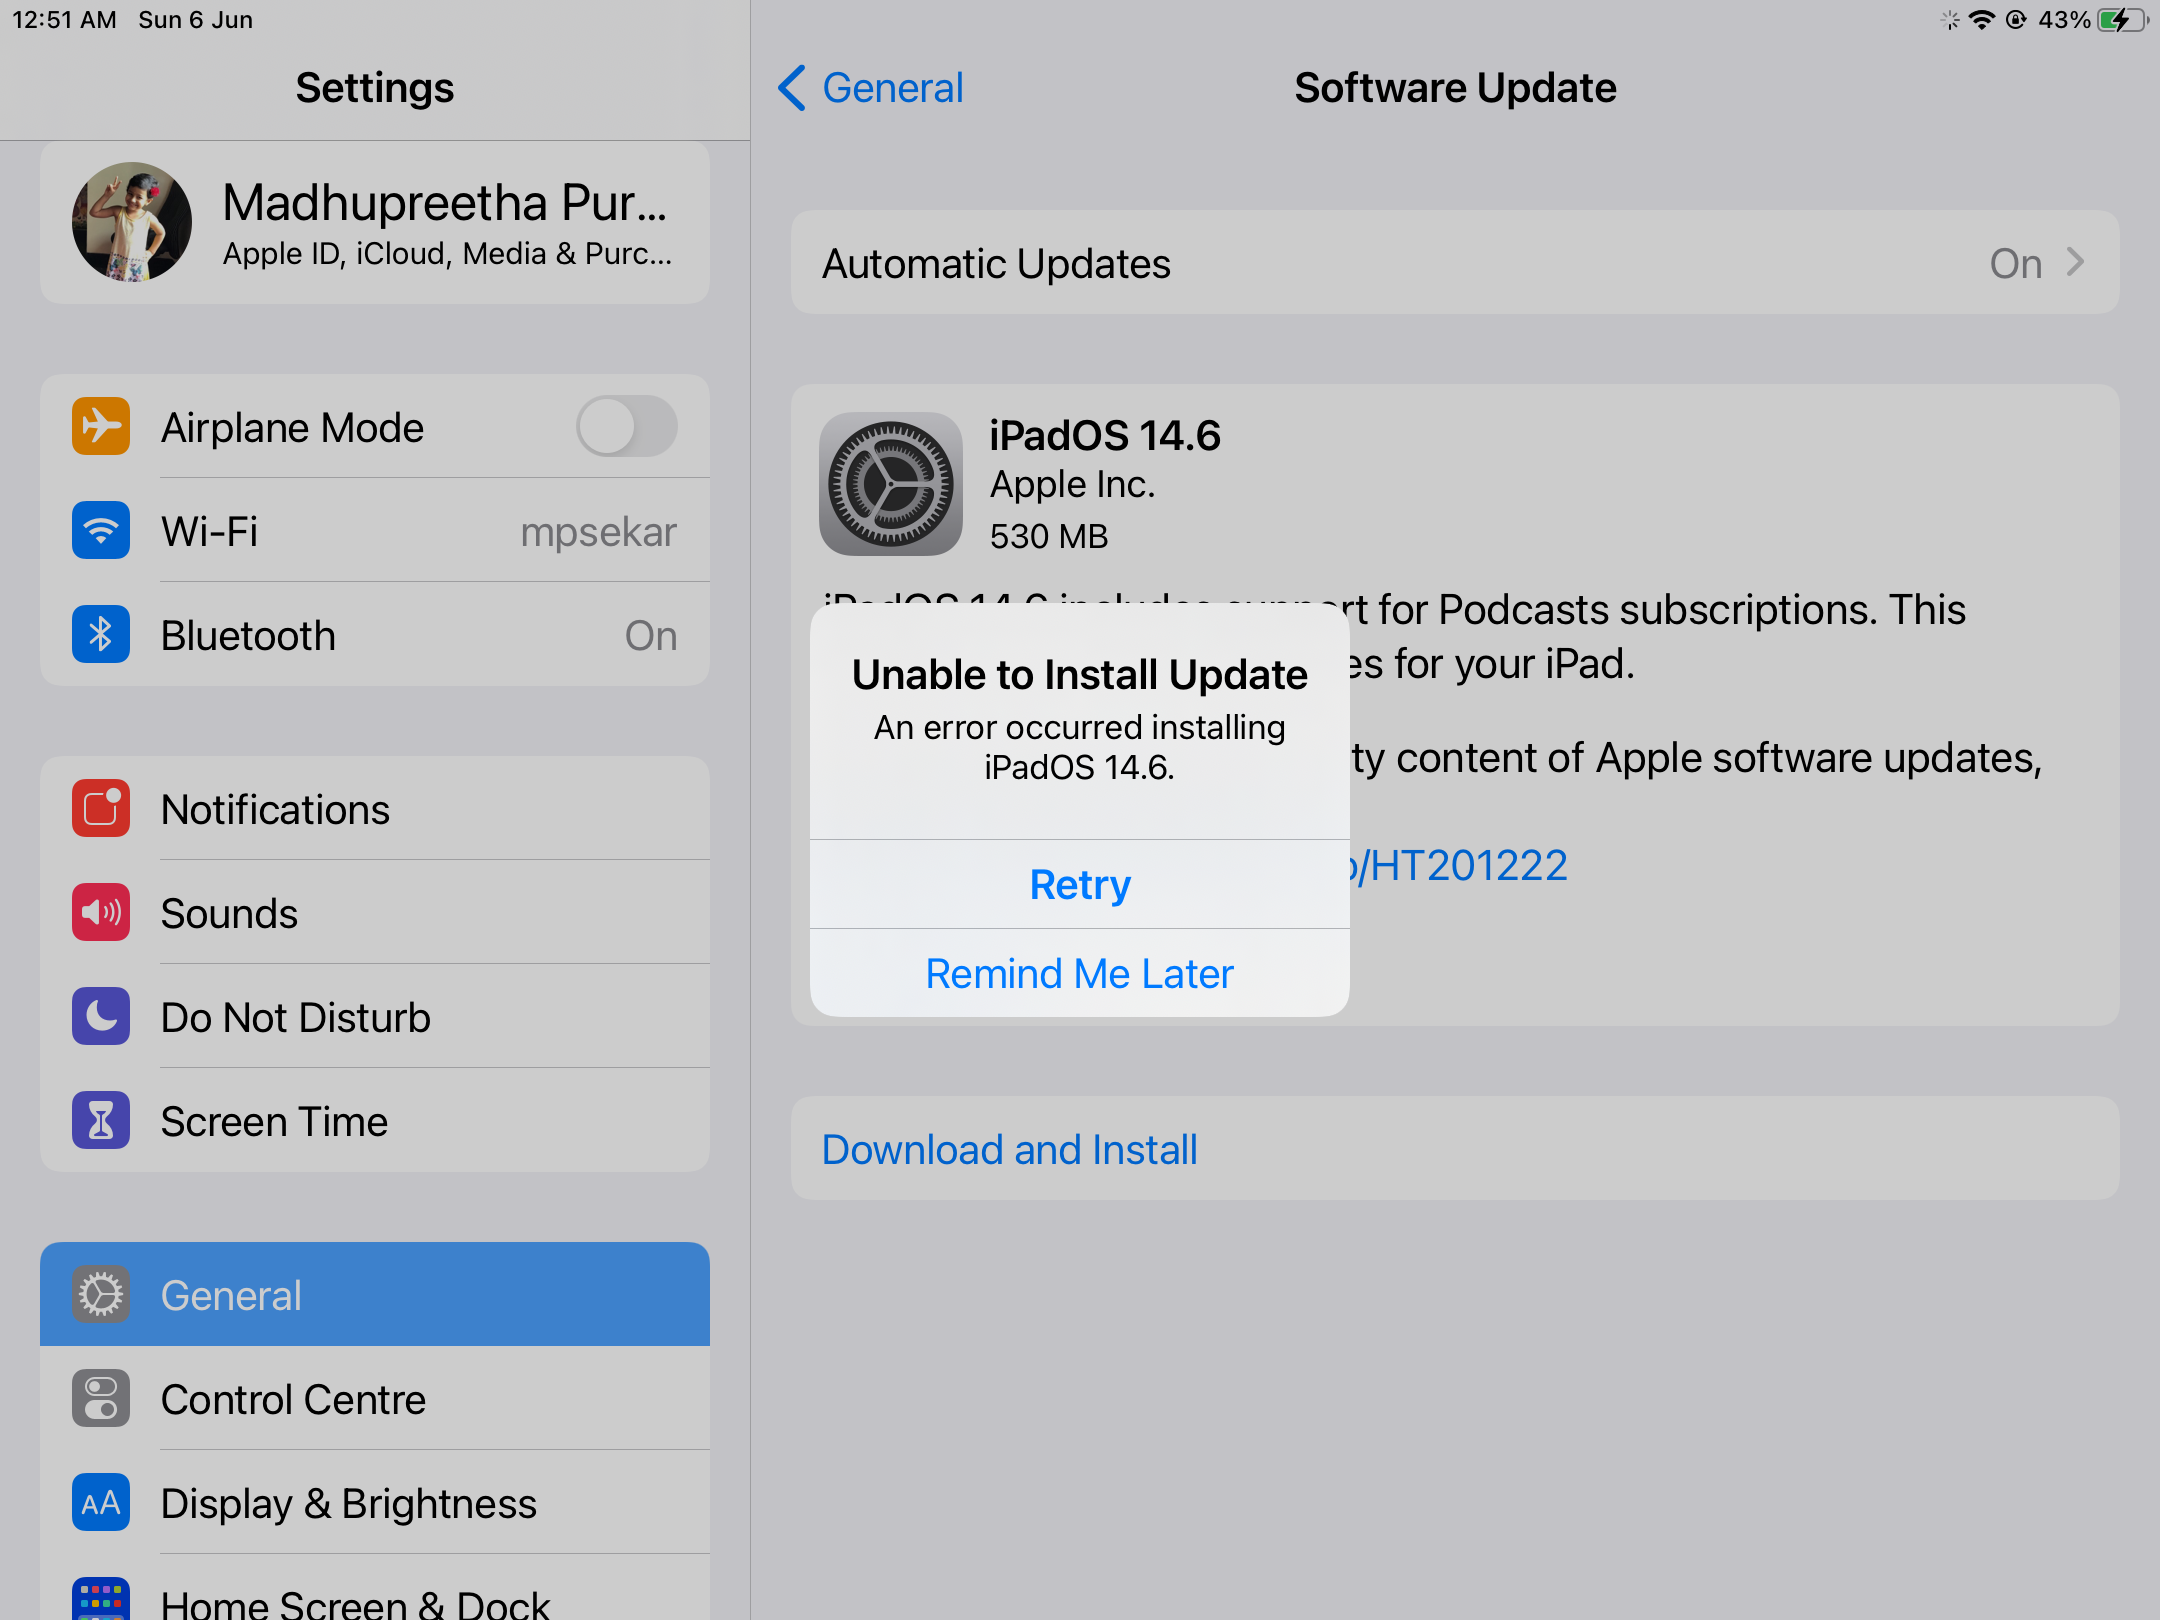Tap the Display & Brightness AA icon
Image resolution: width=2160 pixels, height=1620 pixels.
(100, 1503)
